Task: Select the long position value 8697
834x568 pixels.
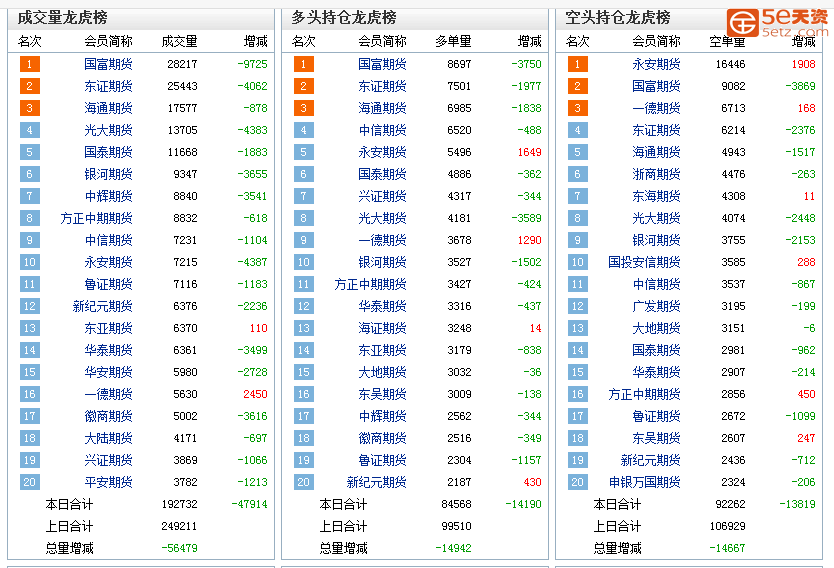Action: pos(459,64)
